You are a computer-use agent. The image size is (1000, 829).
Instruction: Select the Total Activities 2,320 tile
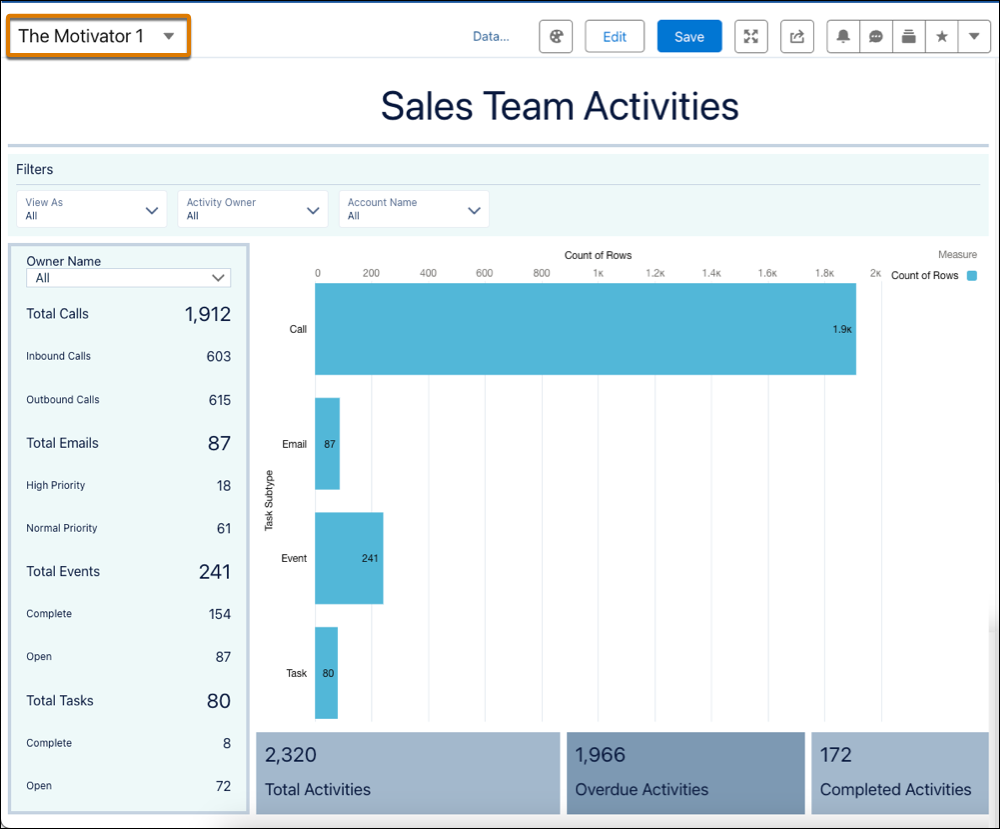point(407,772)
